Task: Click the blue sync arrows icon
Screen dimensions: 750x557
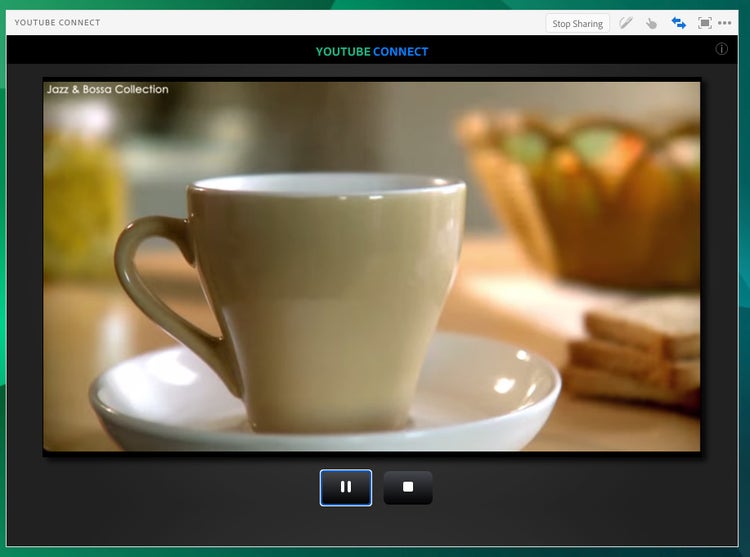Action: 678,23
